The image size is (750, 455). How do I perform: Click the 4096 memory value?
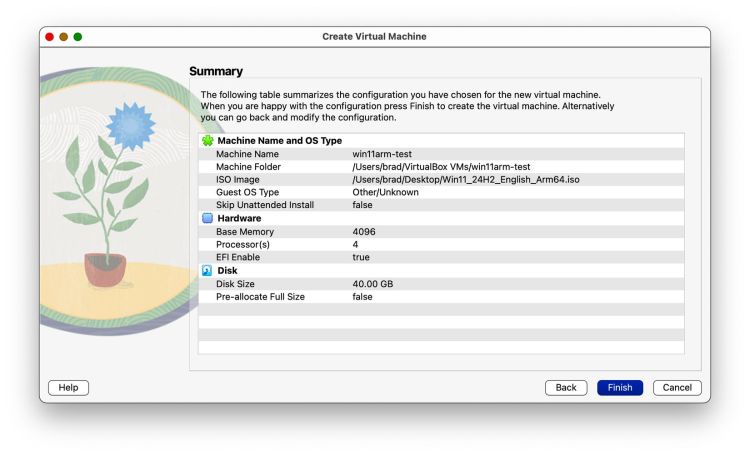pyautogui.click(x=364, y=232)
